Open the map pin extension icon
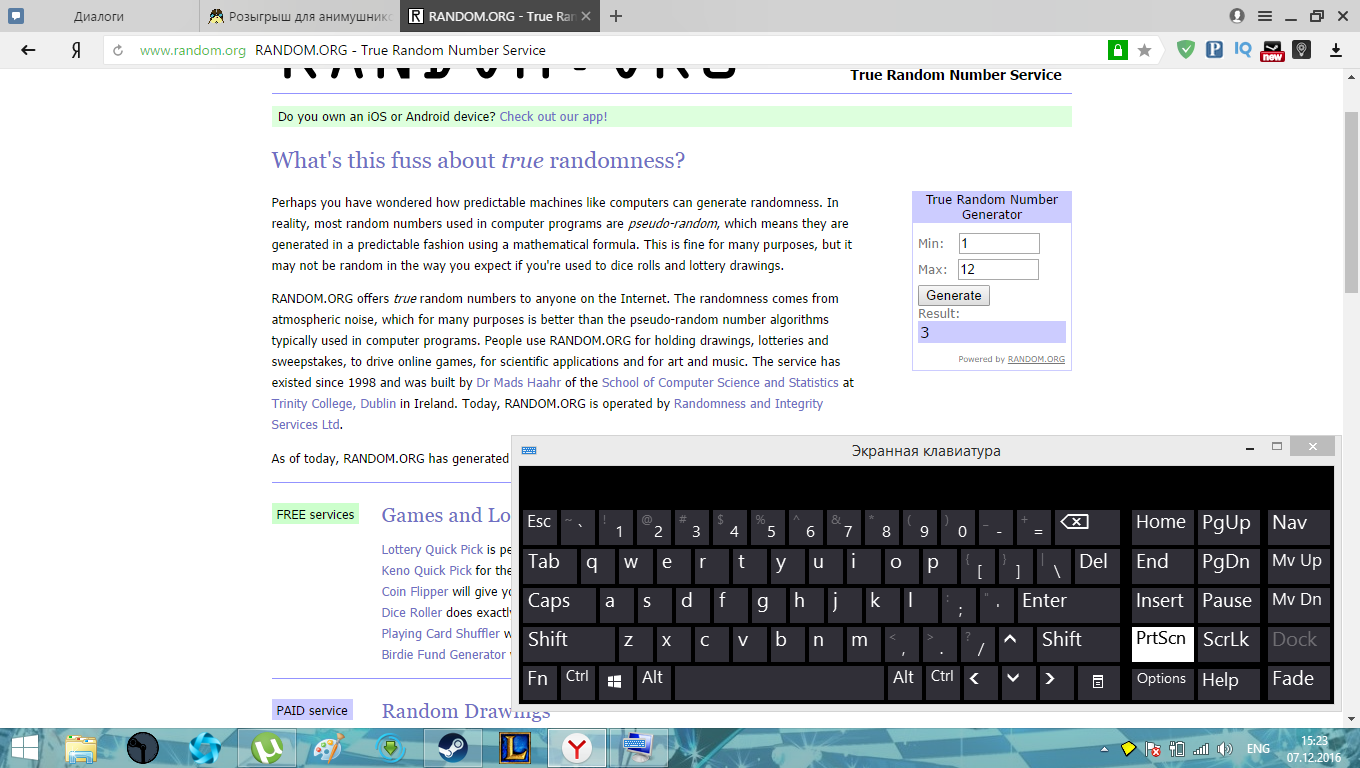1360x768 pixels. 1301,49
